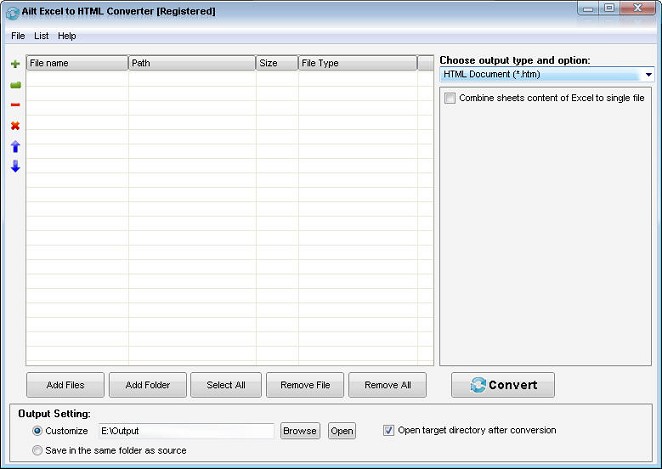Viewport: 662px width, 469px height.
Task: Click the blue move up arrow icon
Action: [15, 146]
